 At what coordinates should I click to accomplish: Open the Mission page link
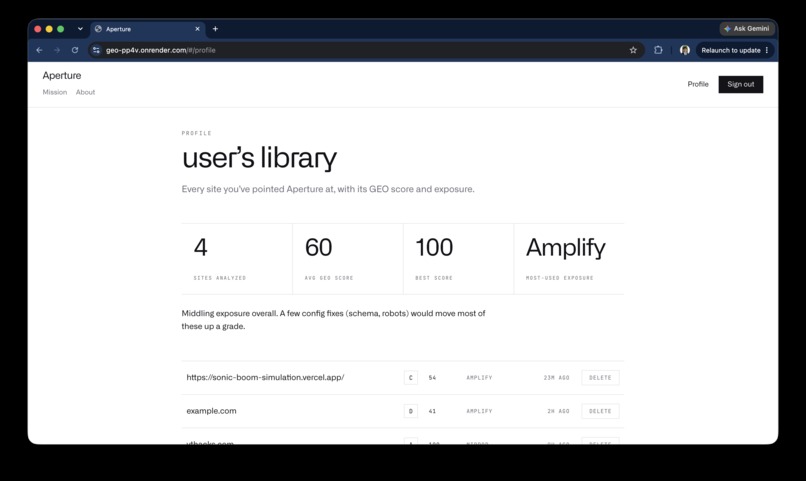coord(54,92)
